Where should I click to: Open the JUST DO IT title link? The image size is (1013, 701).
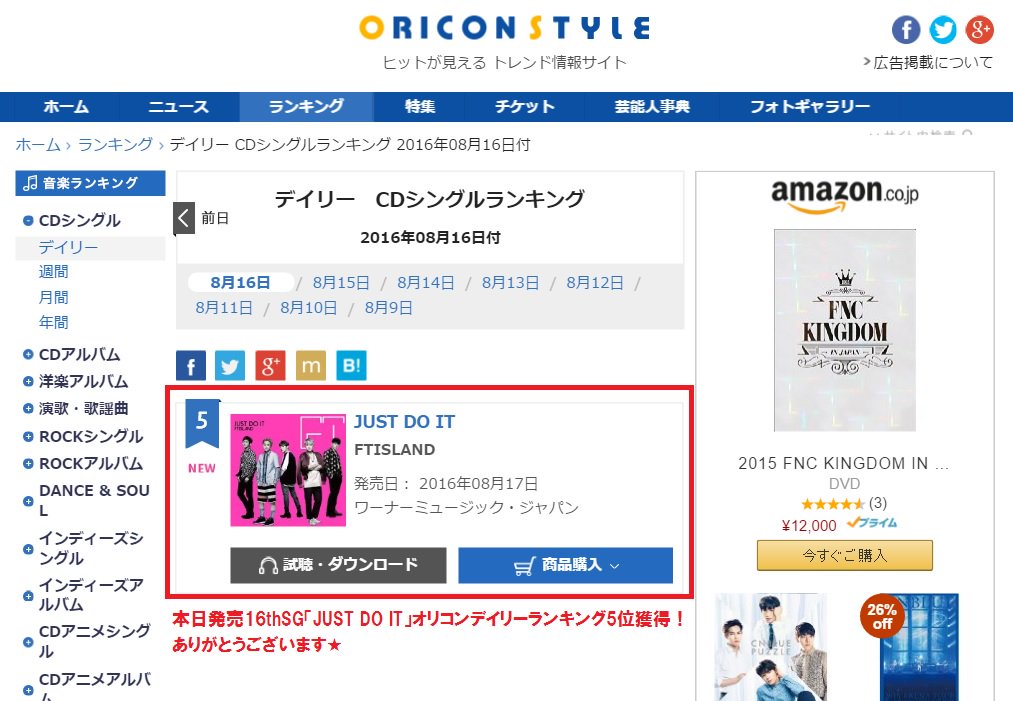(x=404, y=422)
